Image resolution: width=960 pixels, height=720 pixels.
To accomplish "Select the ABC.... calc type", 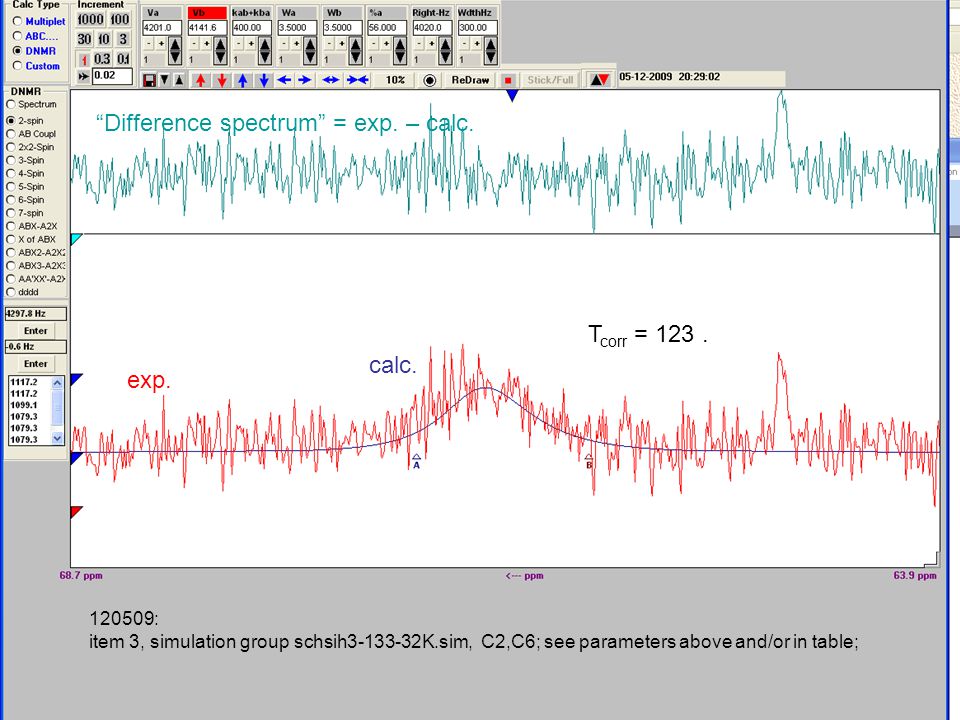I will click(x=36, y=36).
